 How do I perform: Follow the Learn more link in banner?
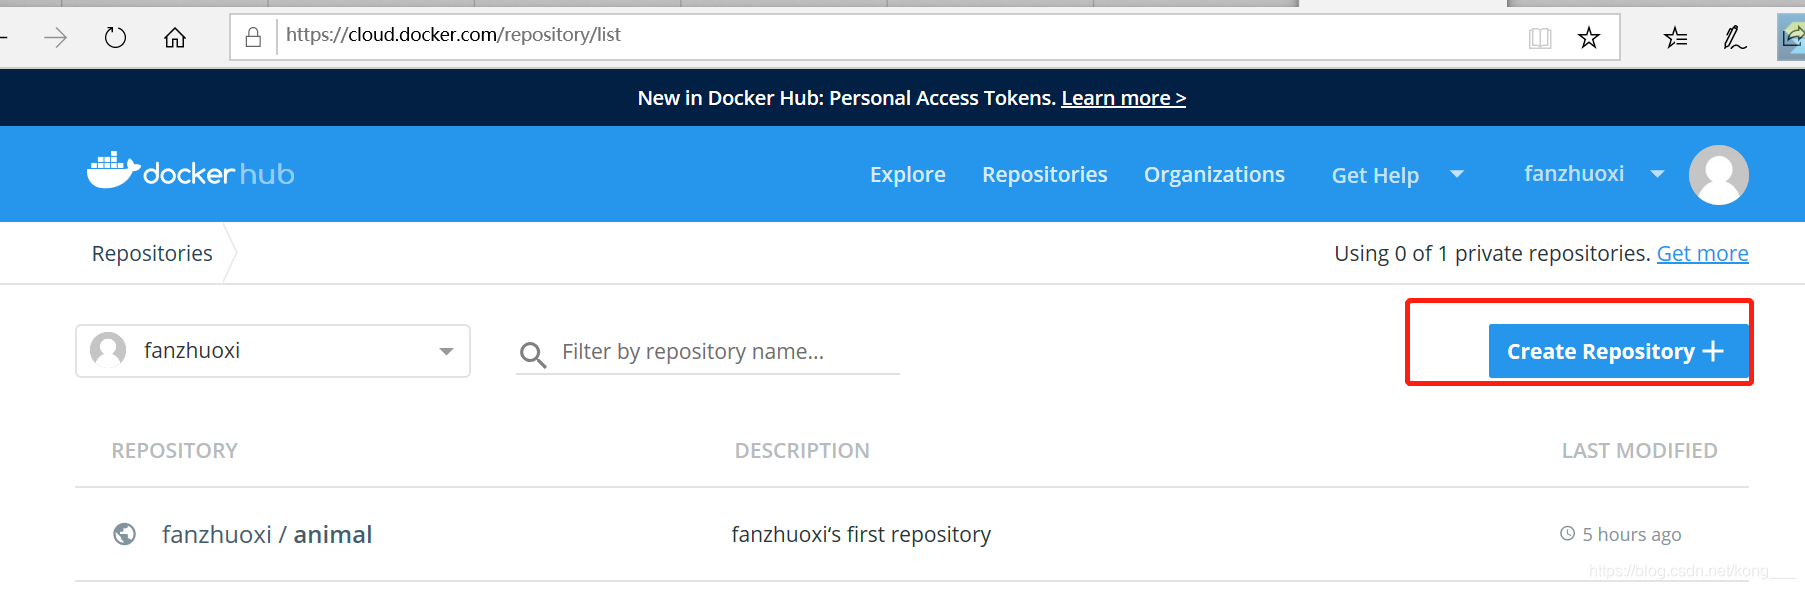click(1123, 98)
